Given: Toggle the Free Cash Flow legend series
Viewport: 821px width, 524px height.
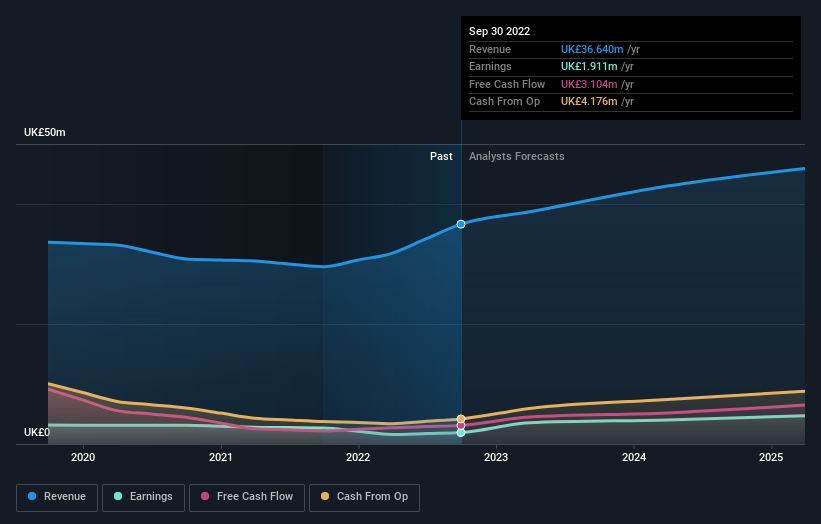Looking at the screenshot, I should pyautogui.click(x=247, y=497).
